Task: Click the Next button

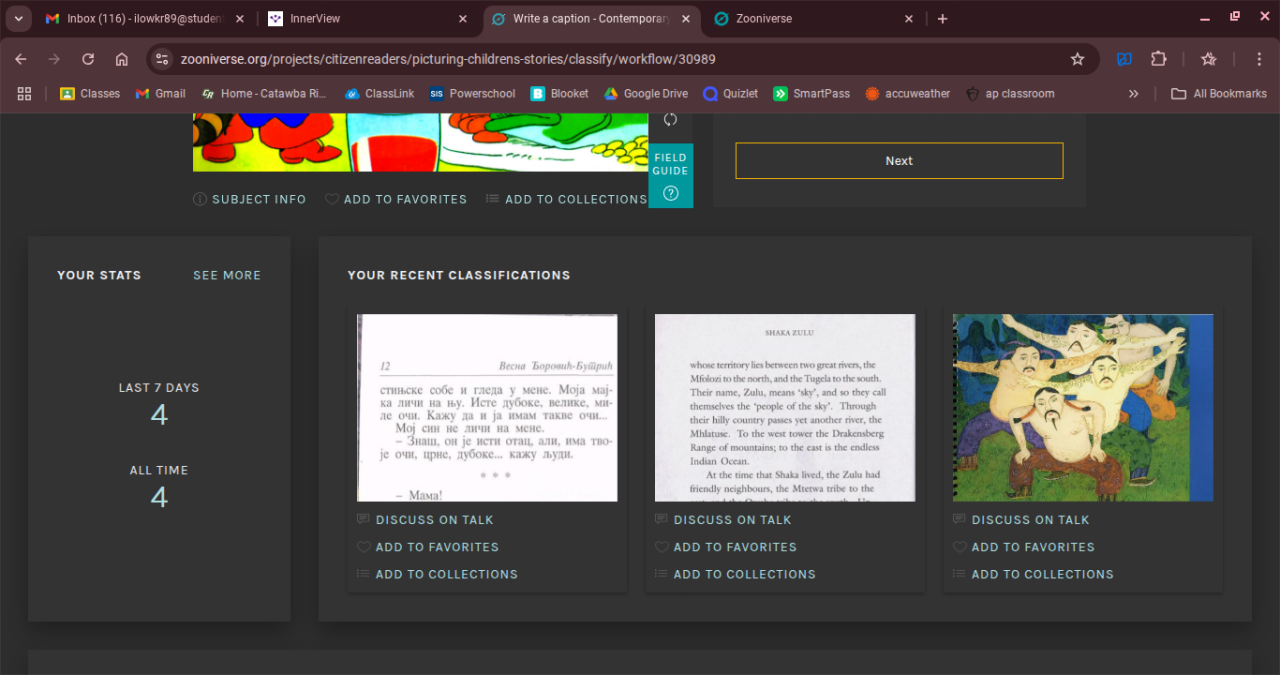Action: 899,161
